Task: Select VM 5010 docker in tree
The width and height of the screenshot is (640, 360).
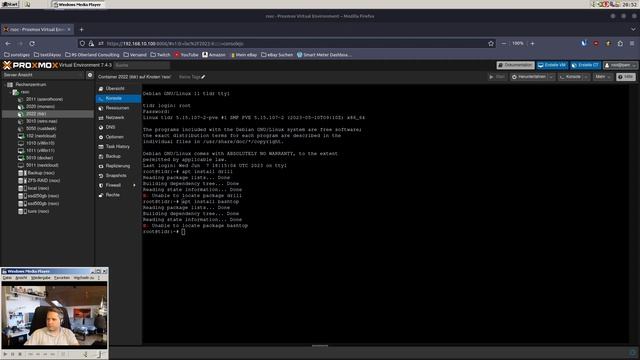Action: coord(39,158)
